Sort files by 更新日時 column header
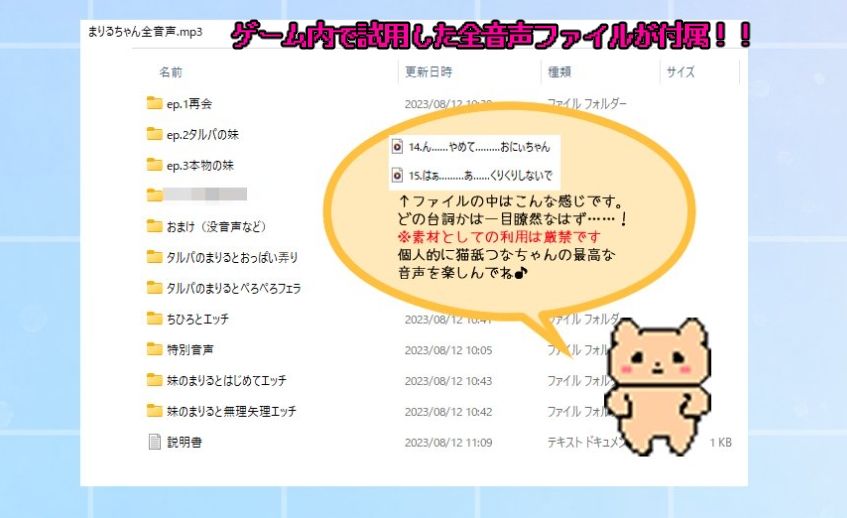The image size is (847, 518). pyautogui.click(x=428, y=72)
